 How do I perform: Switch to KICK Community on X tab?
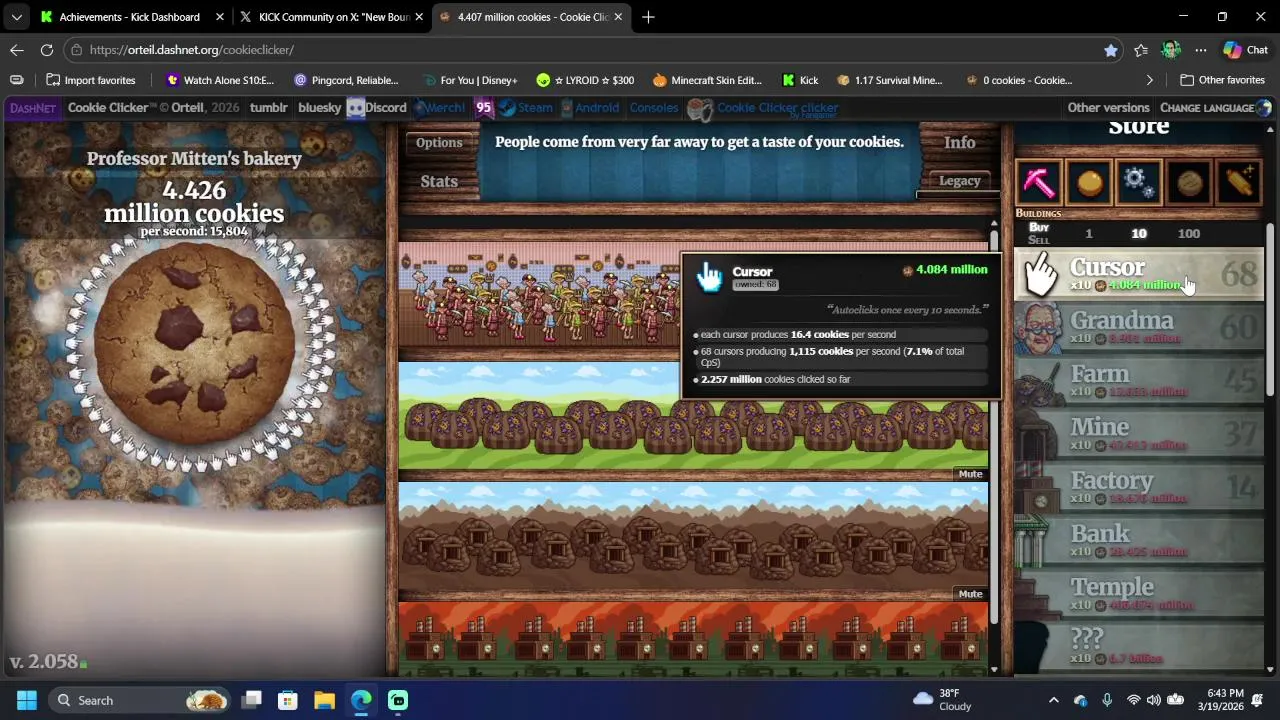(x=332, y=17)
